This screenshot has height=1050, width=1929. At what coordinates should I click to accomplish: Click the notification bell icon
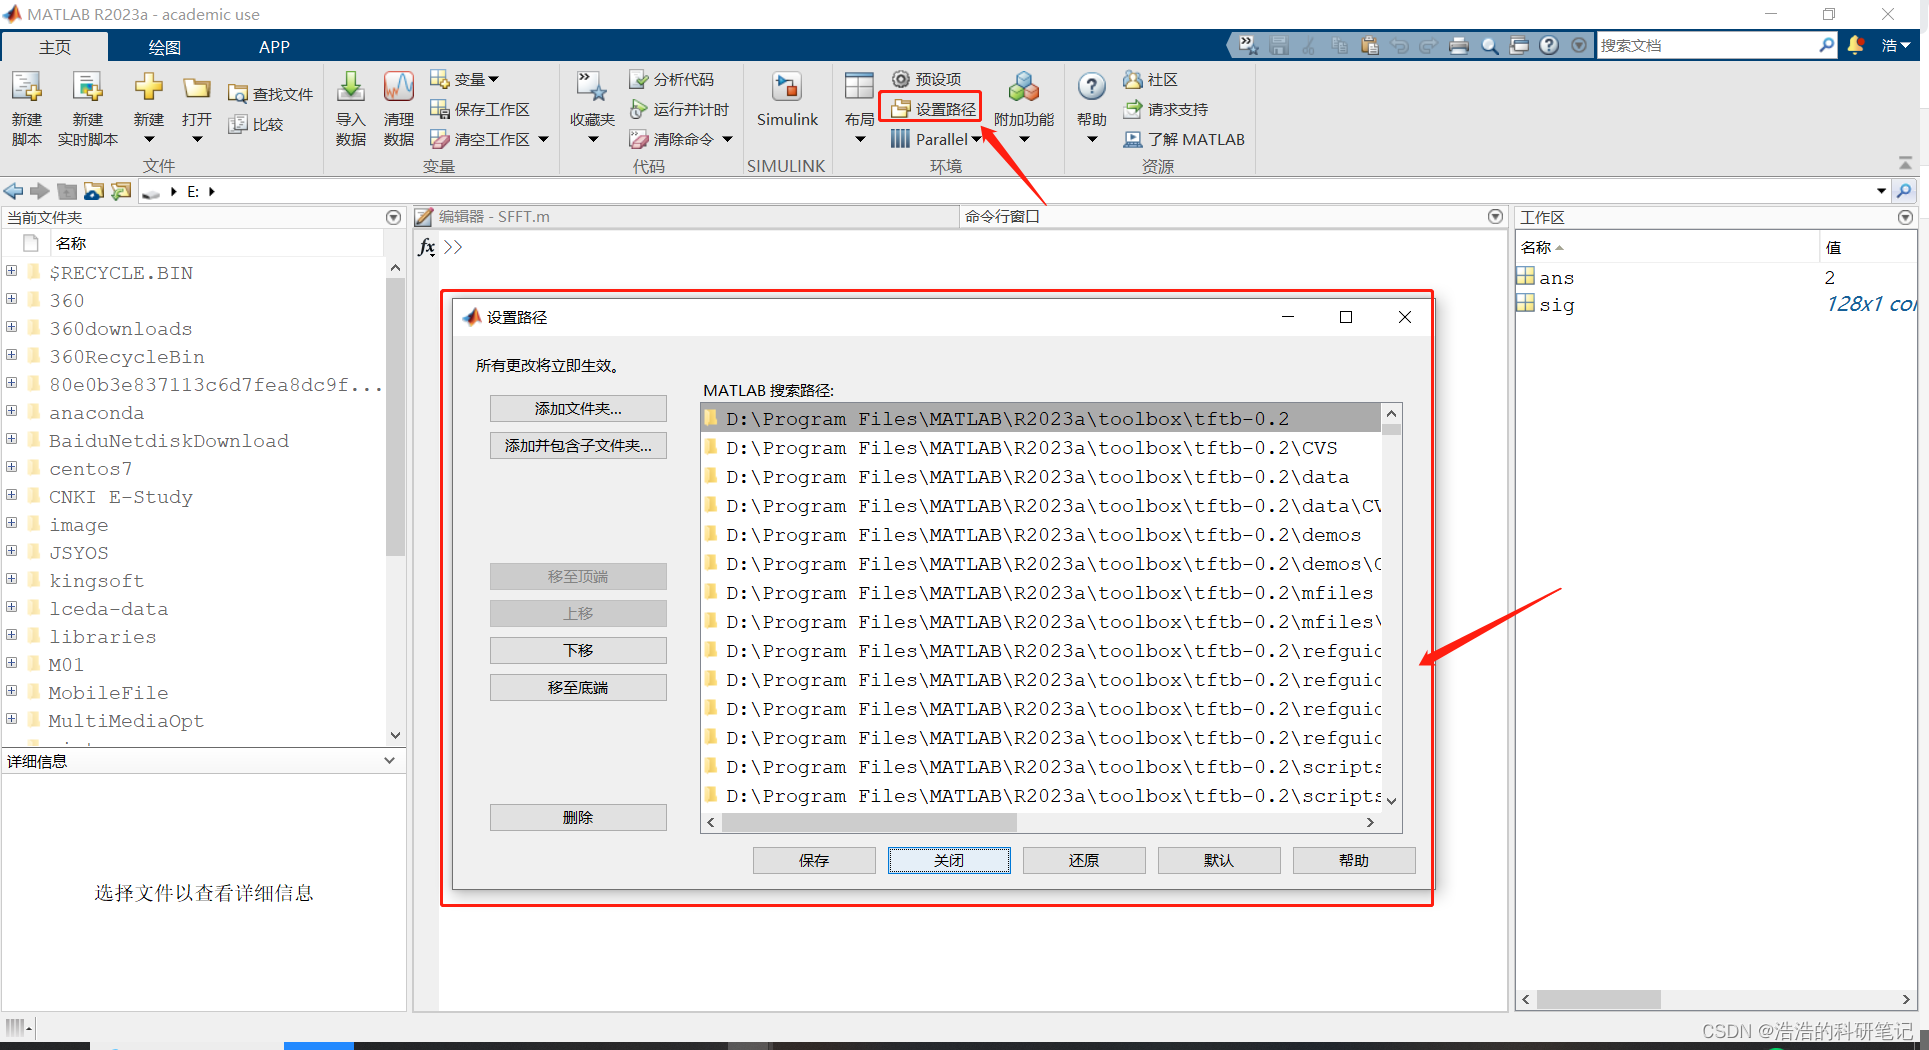tap(1856, 45)
